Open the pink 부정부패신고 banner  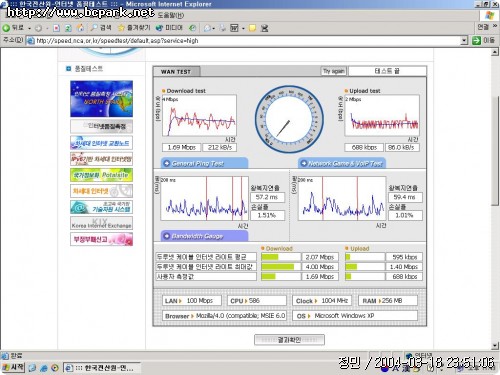pos(101,239)
